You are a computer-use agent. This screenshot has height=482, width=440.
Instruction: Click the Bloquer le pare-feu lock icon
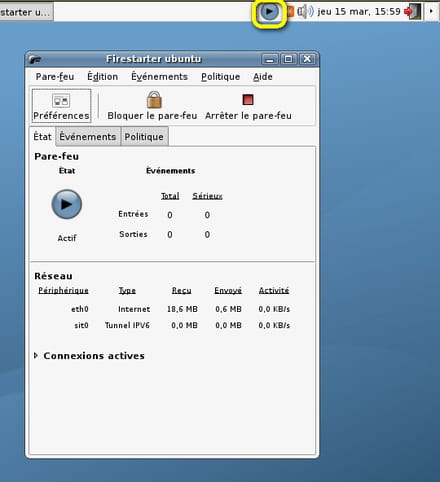pos(154,100)
